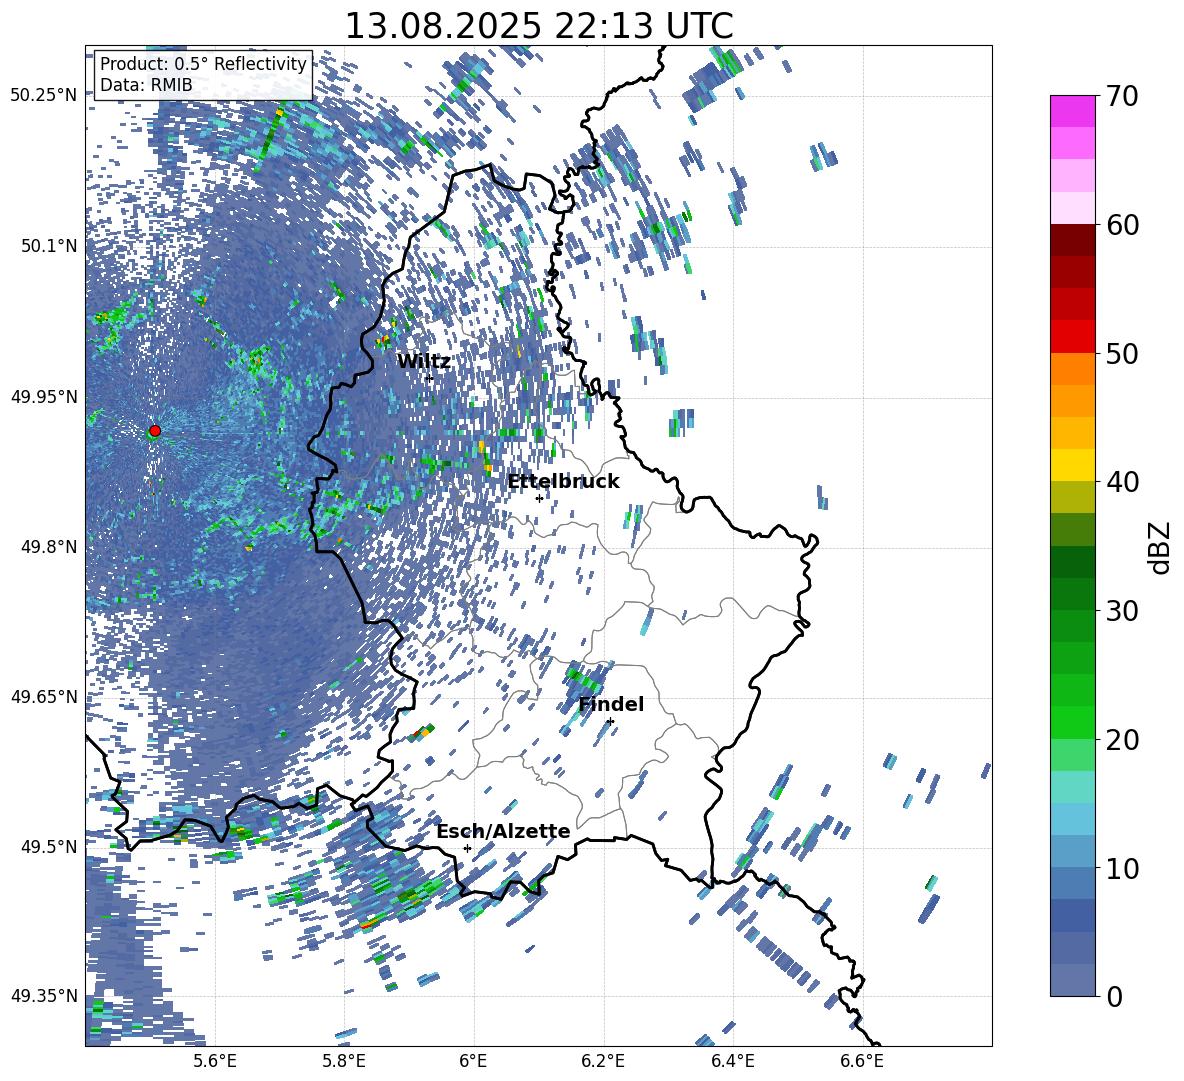Click the 50.25°N latitude label
The image size is (1184, 1081).
click(44, 96)
